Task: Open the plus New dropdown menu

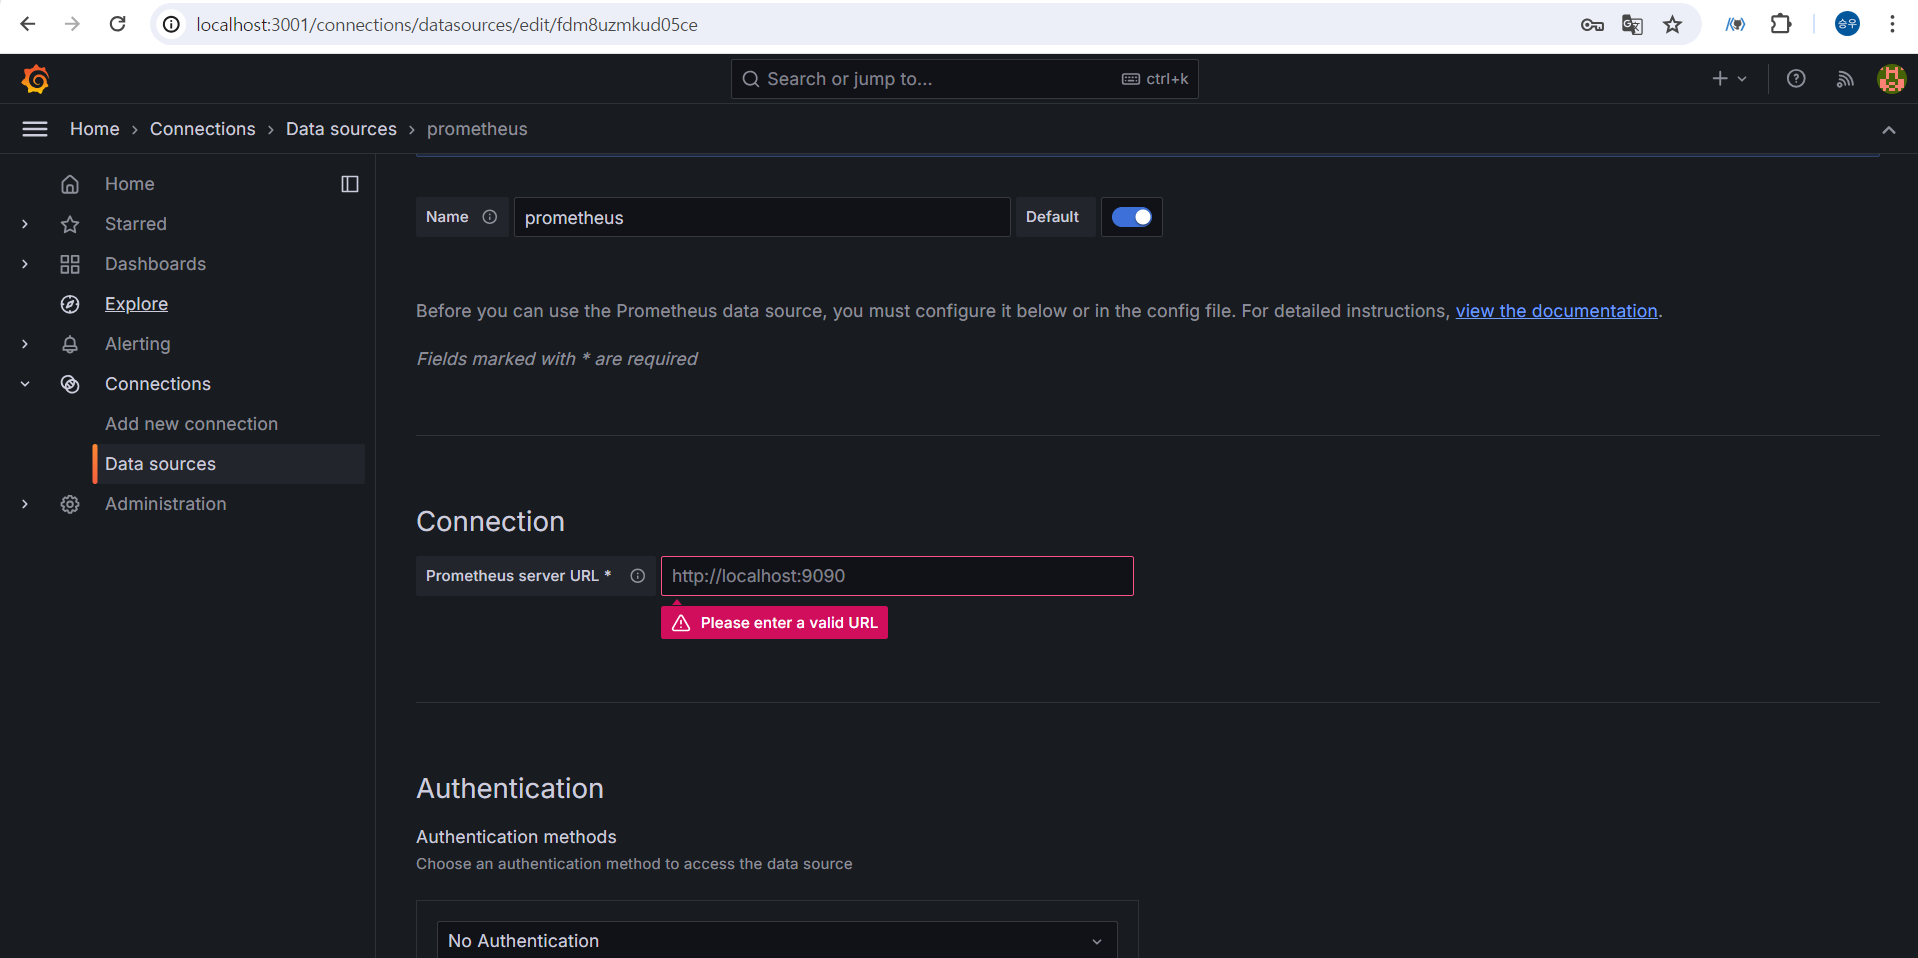Action: tap(1729, 79)
